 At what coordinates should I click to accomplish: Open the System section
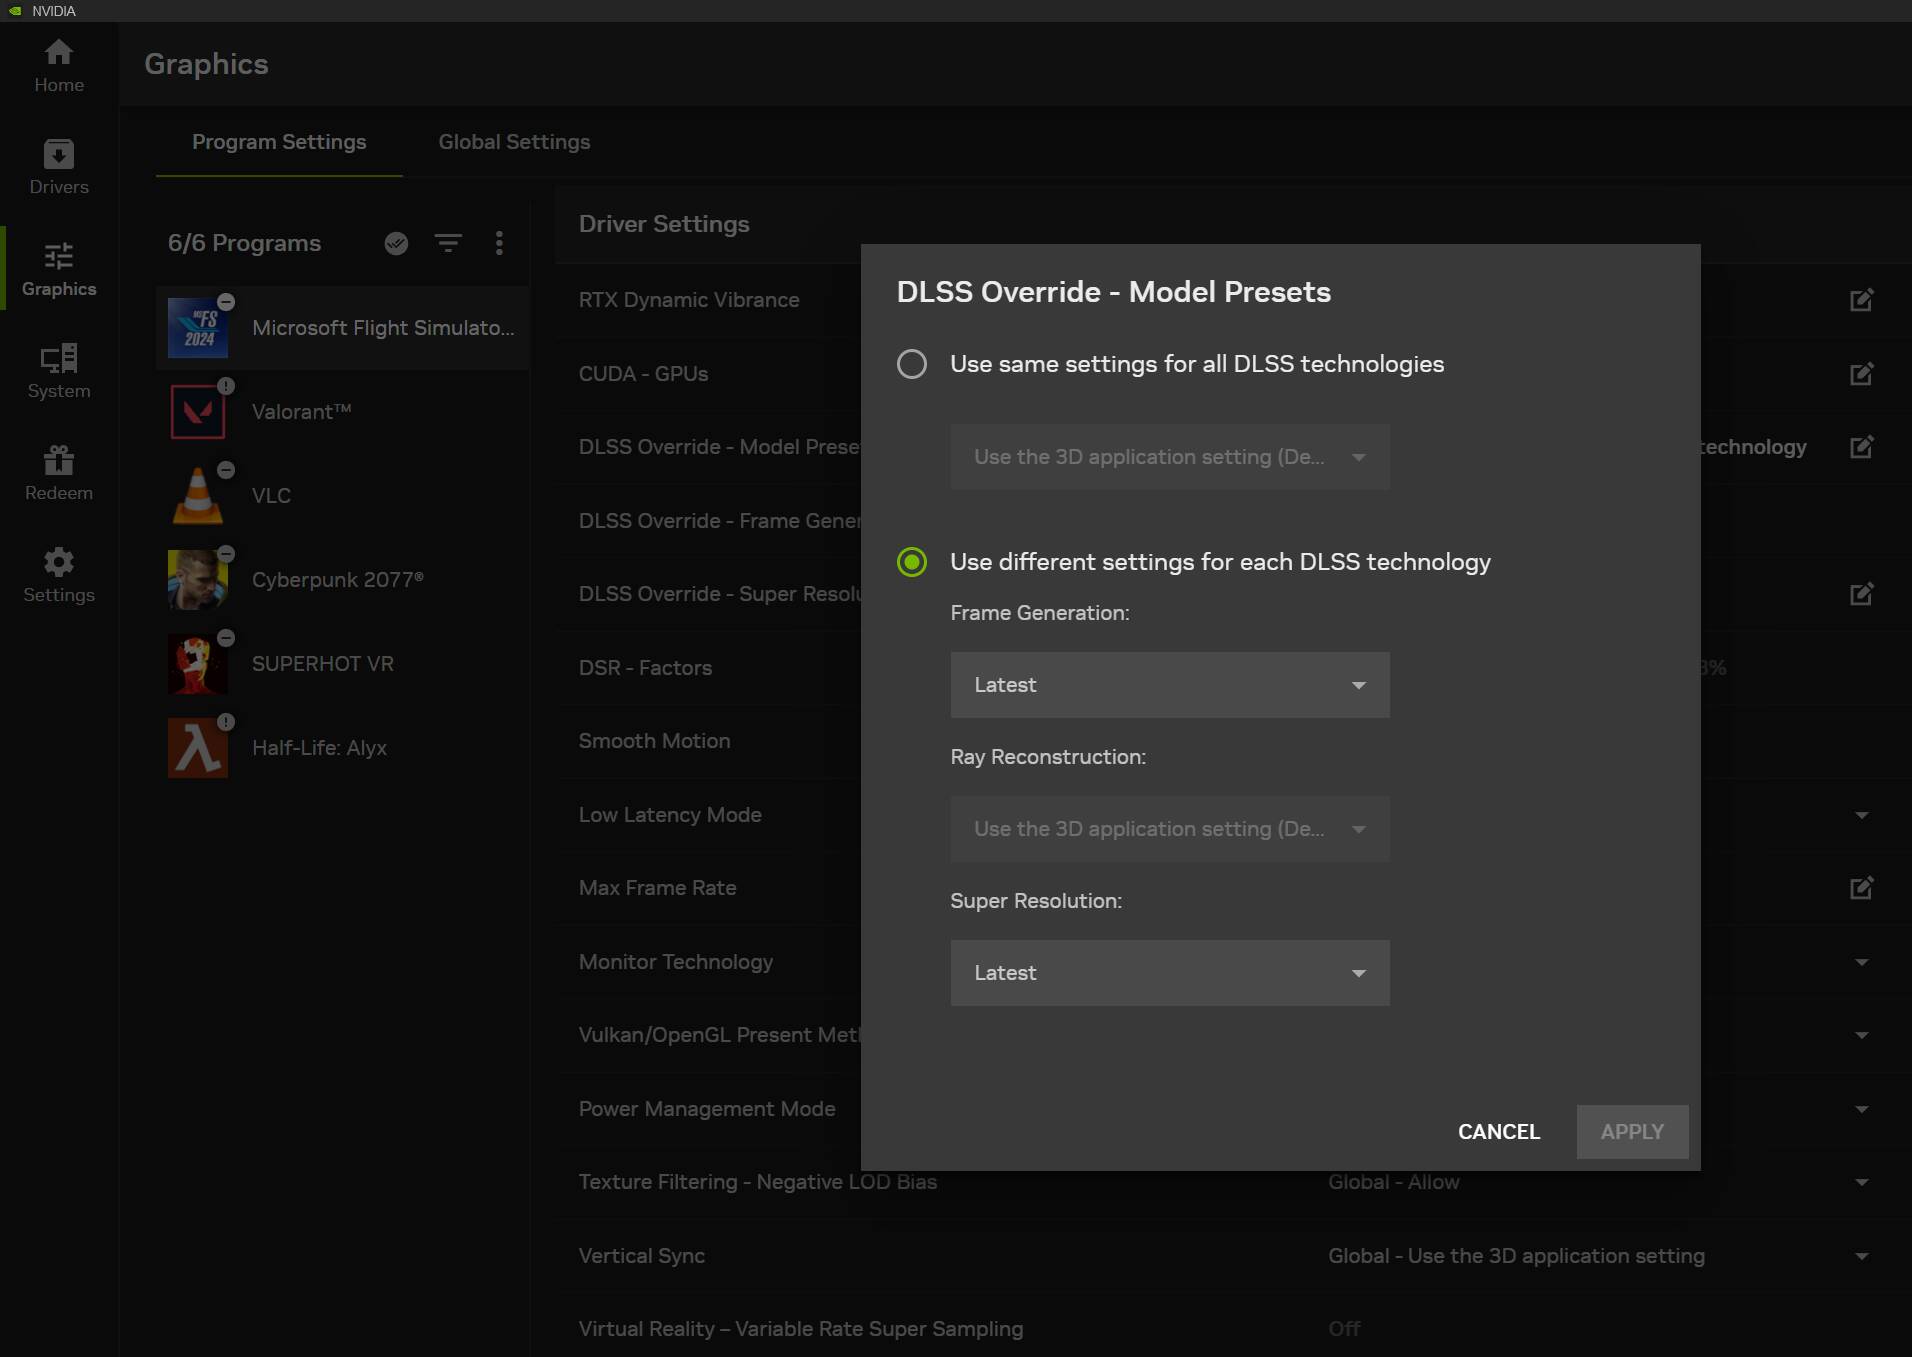(x=58, y=370)
